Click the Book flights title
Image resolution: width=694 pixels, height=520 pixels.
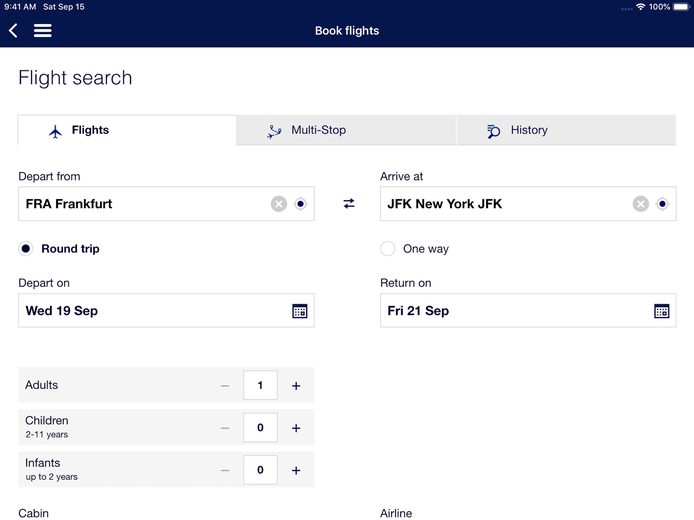pos(347,31)
